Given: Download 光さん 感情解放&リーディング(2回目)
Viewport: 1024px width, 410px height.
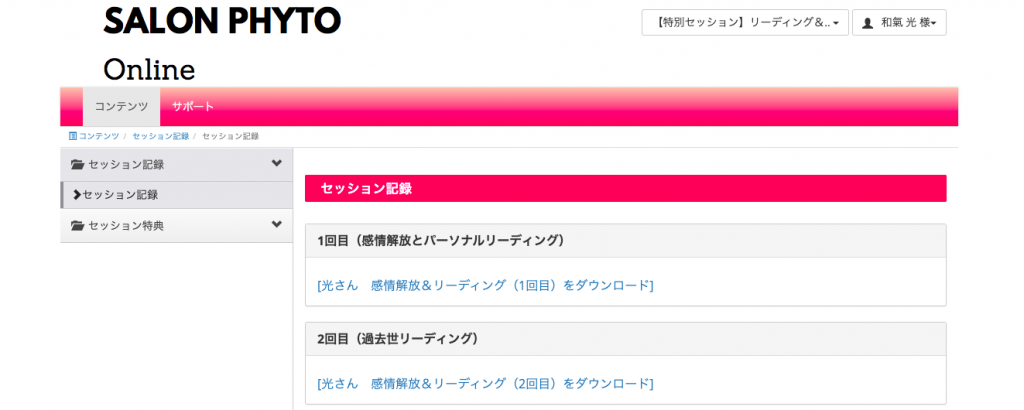Looking at the screenshot, I should (485, 383).
